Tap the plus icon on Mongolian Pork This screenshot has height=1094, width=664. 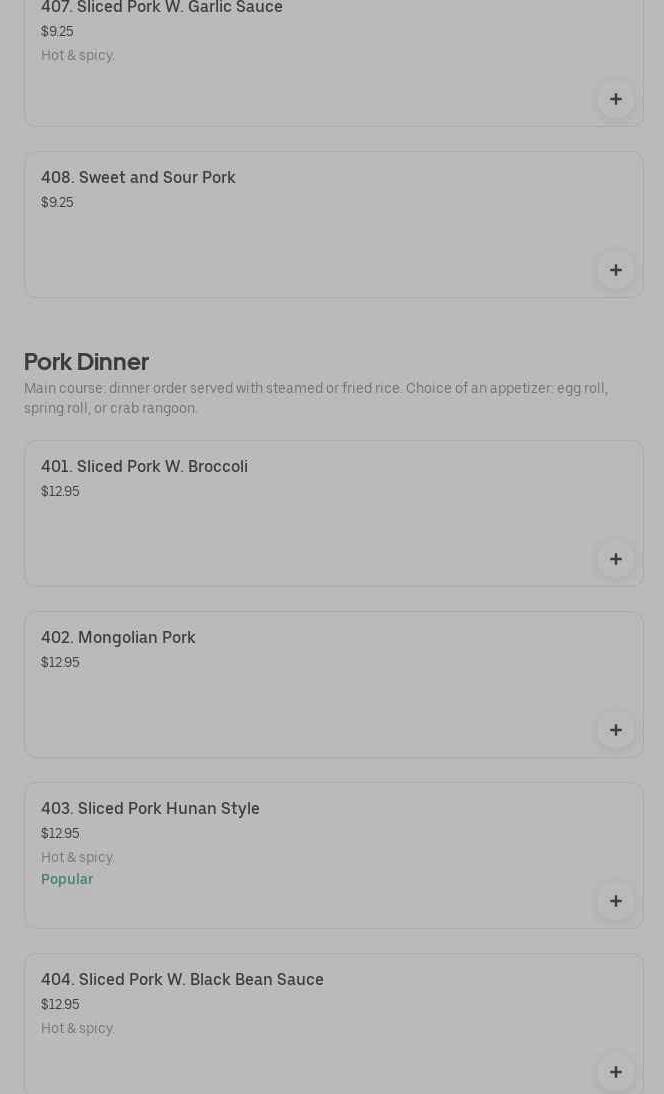pos(615,730)
